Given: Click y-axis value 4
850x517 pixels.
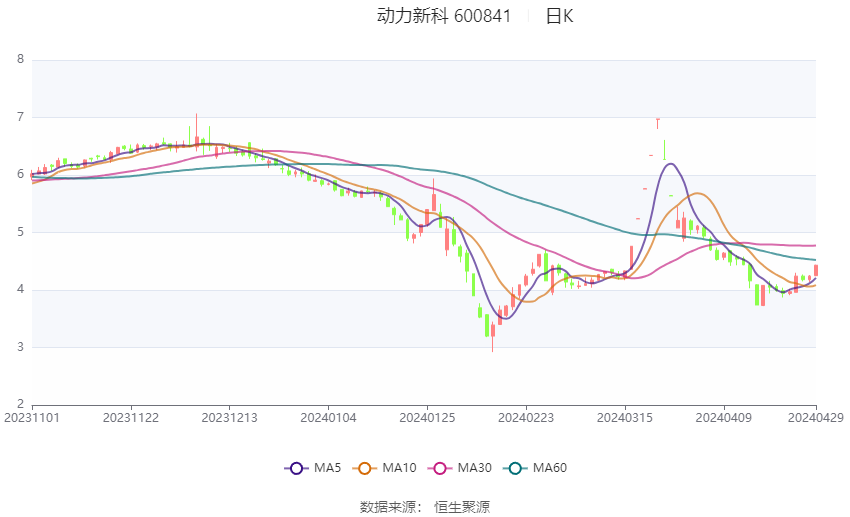Looking at the screenshot, I should click(x=21, y=289).
